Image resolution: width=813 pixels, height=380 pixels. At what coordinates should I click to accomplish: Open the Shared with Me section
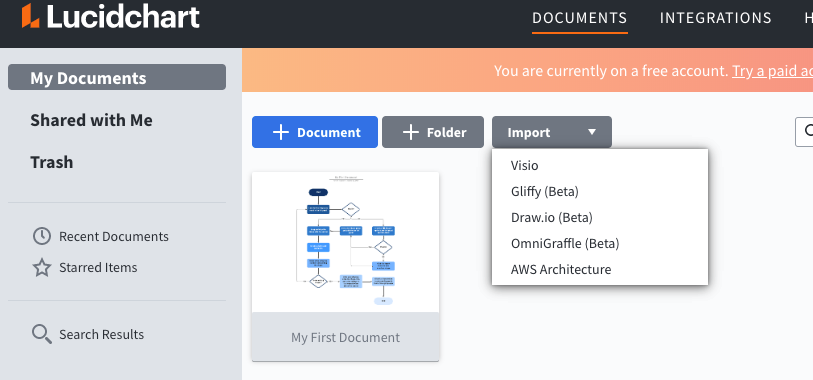[91, 120]
